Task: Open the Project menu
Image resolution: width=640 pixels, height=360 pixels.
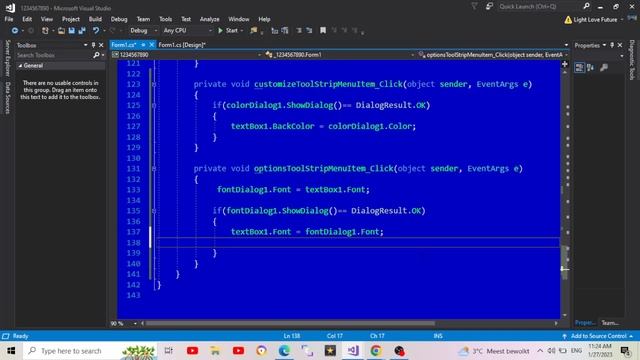Action: coord(71,19)
